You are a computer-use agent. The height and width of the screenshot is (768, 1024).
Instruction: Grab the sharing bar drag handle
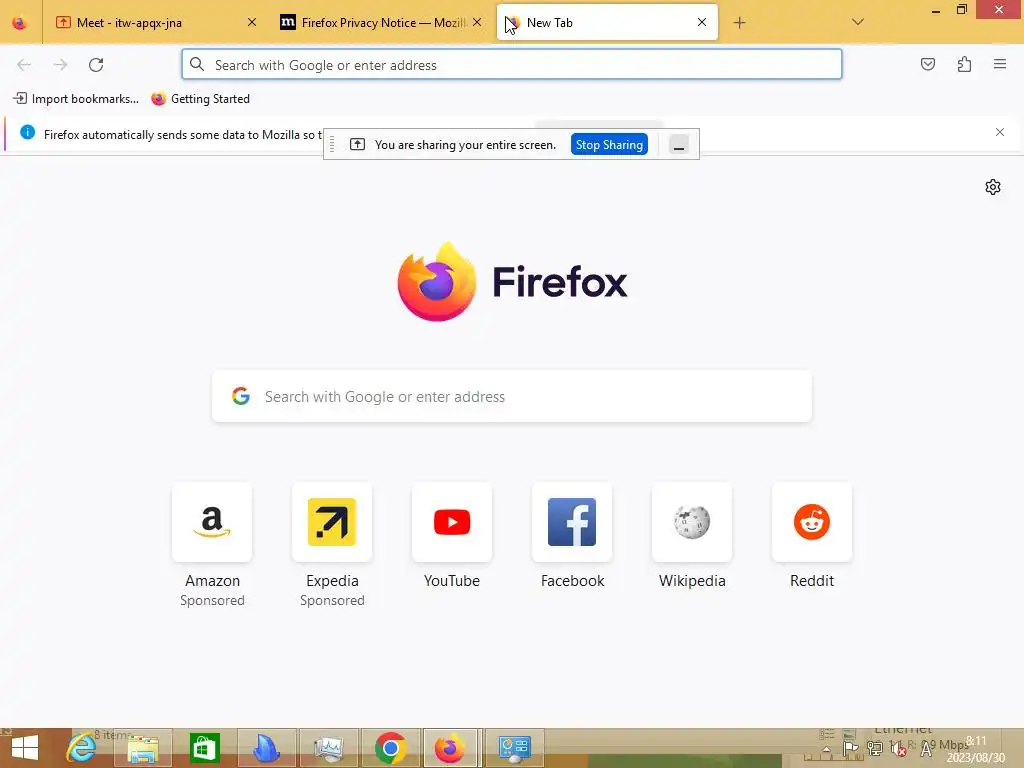[332, 144]
